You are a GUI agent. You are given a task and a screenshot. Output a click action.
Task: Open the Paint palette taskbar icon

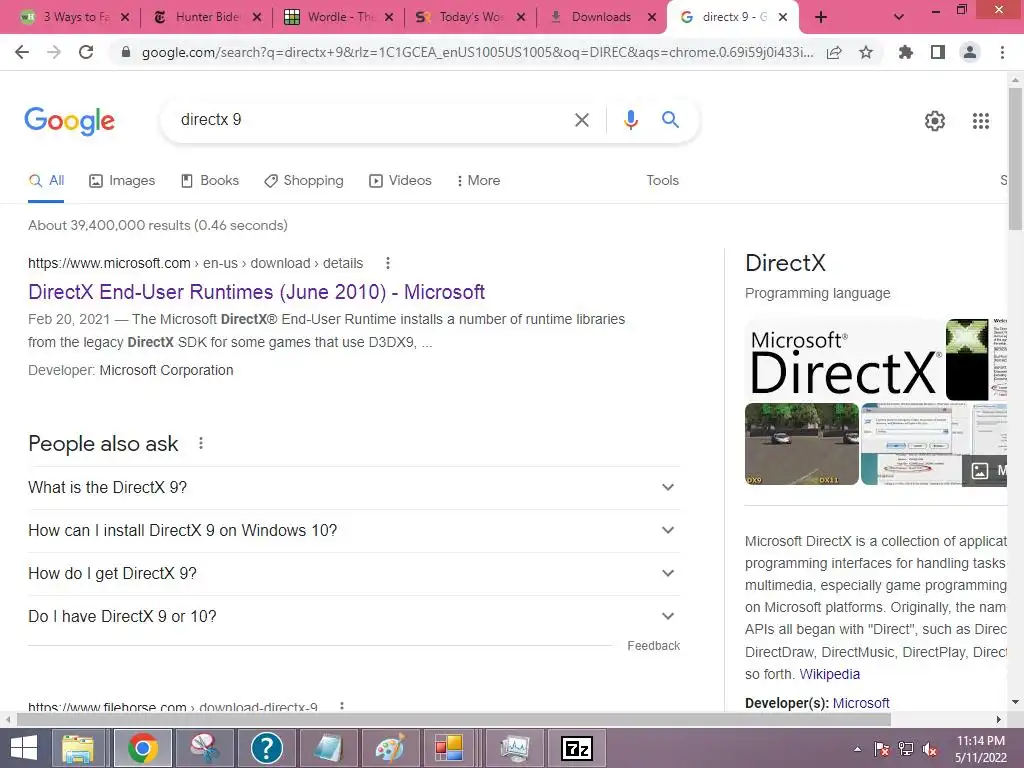(x=391, y=748)
